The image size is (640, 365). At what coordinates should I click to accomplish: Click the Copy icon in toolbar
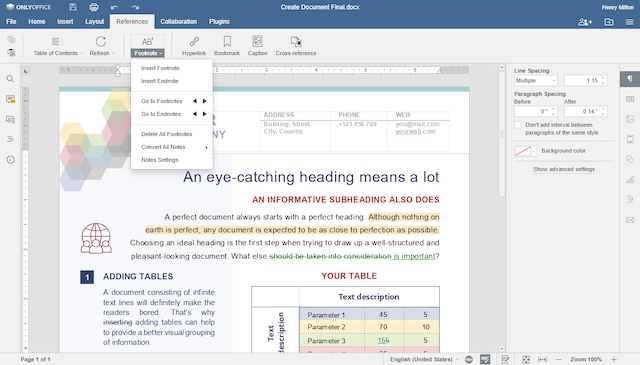coord(11,39)
